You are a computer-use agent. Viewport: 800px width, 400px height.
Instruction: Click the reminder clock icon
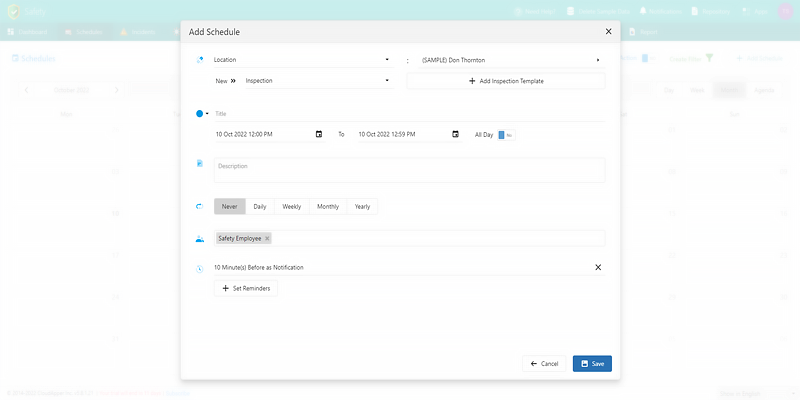(x=200, y=268)
